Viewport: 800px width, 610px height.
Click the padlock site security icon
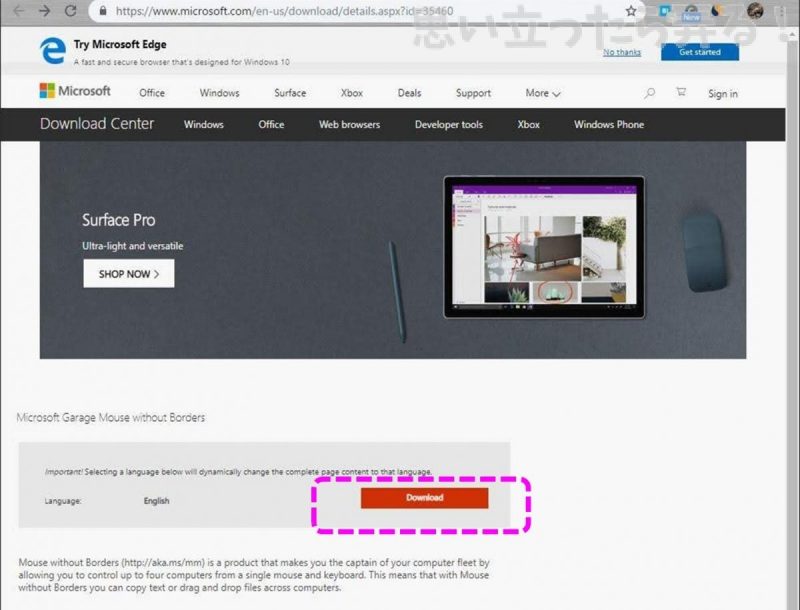103,11
